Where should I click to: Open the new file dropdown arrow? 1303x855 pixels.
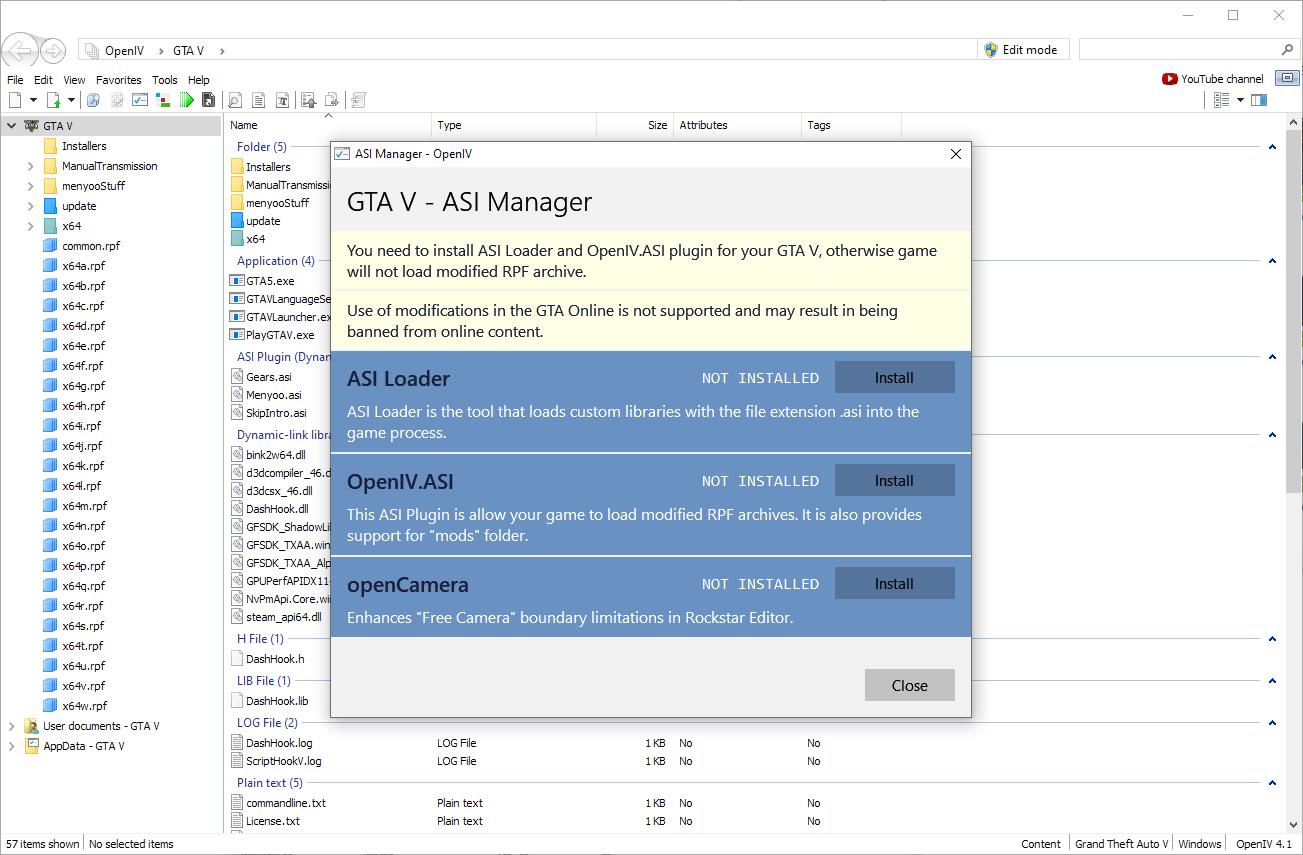pyautogui.click(x=32, y=99)
